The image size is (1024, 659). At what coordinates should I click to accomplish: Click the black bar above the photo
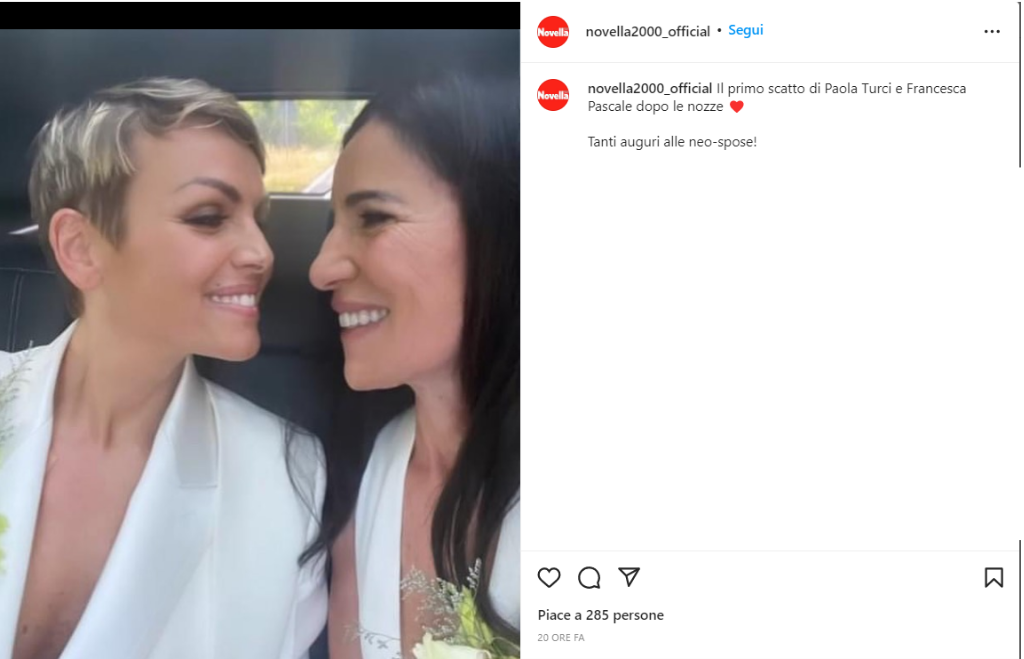point(260,15)
